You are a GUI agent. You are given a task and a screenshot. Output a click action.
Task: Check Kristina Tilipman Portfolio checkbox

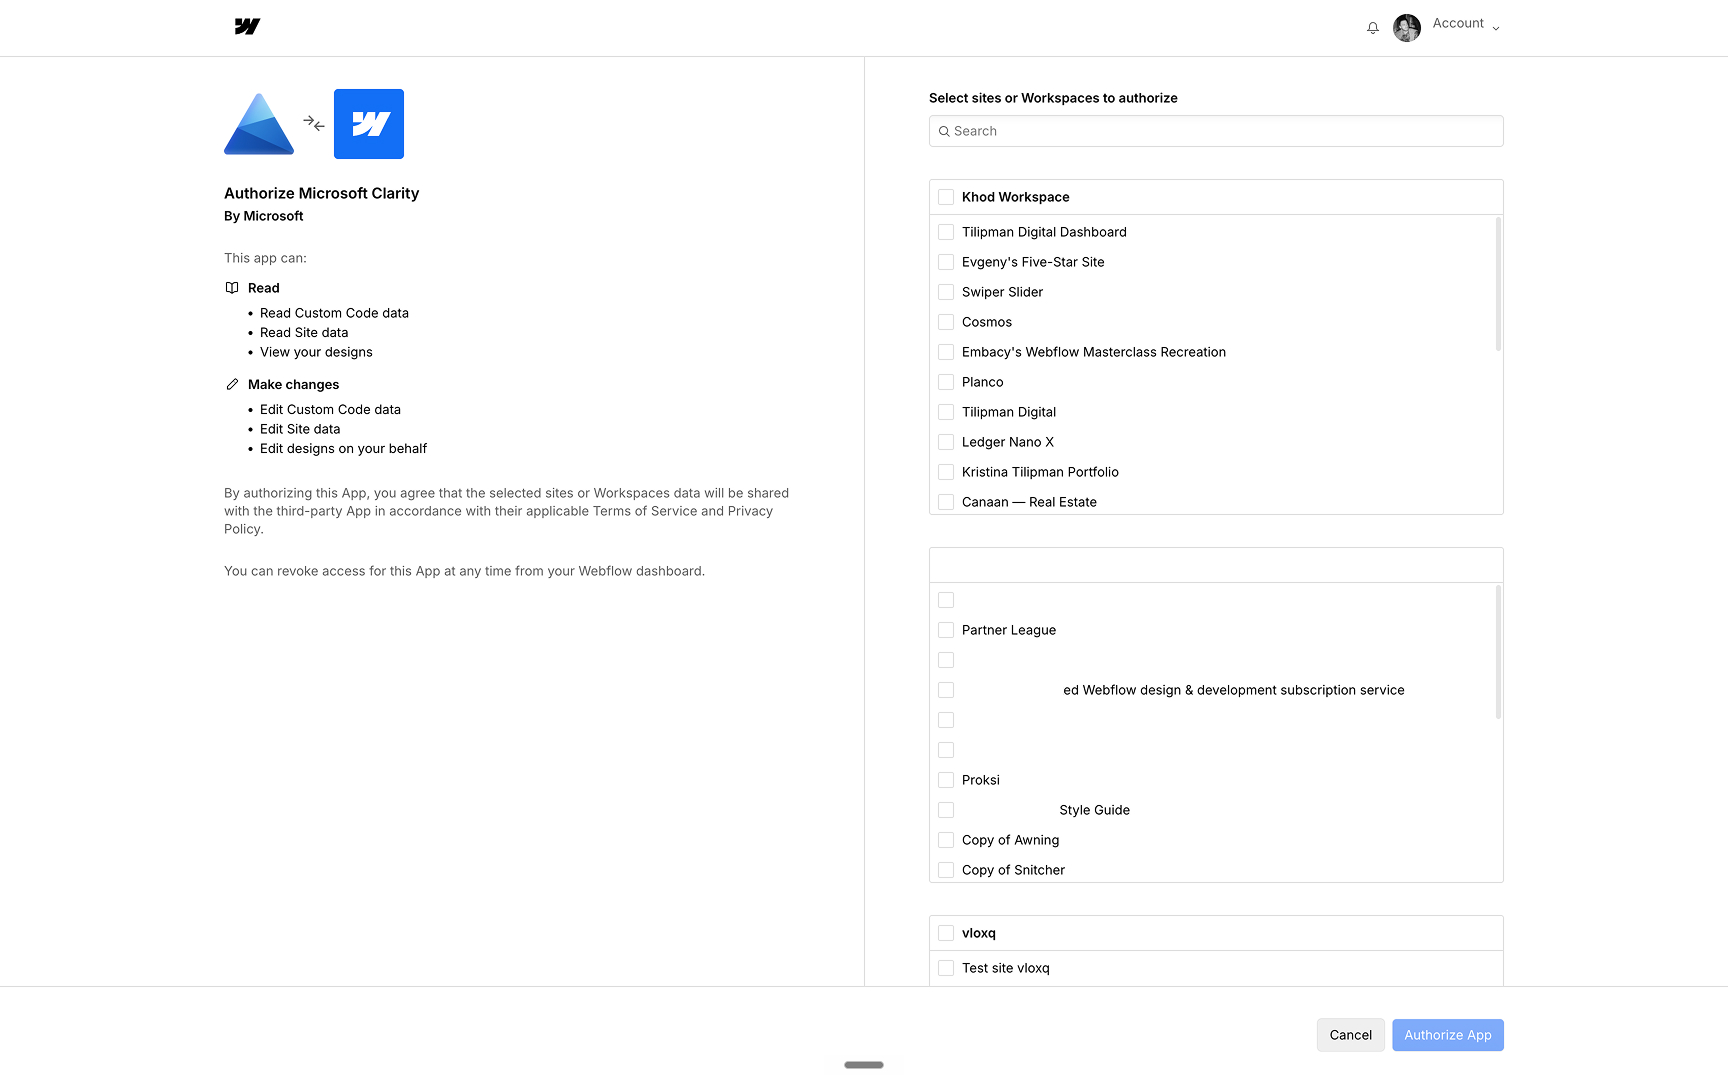(x=946, y=472)
